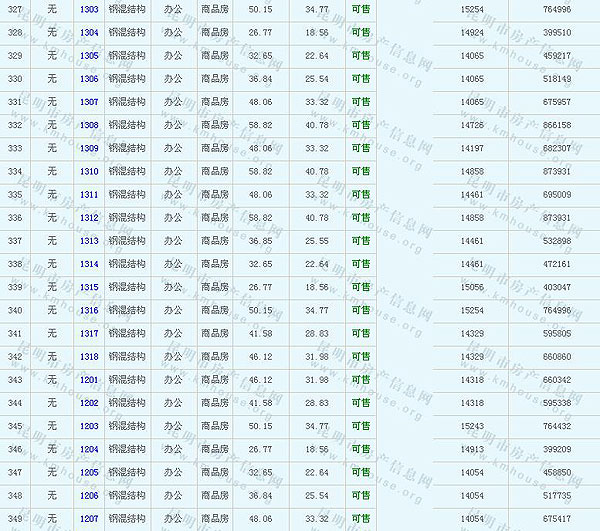Screen dimensions: 600x531
Task: Select the 1317 room link
Action: click(89, 334)
